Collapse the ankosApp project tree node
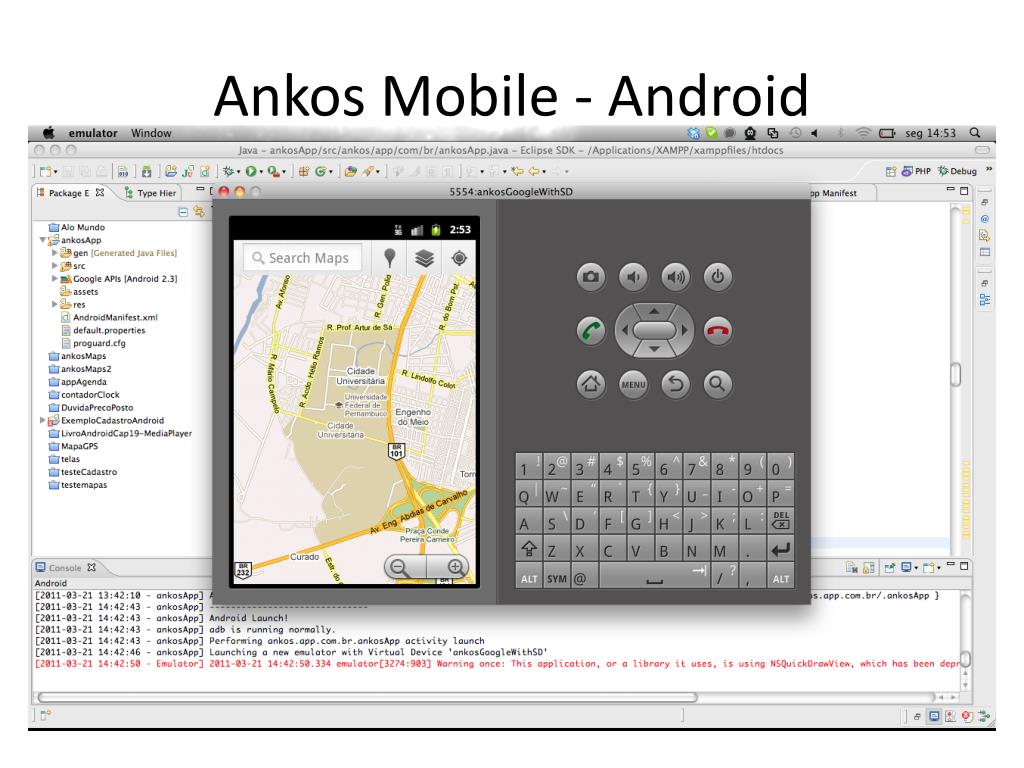The image size is (1024, 768). [x=42, y=240]
